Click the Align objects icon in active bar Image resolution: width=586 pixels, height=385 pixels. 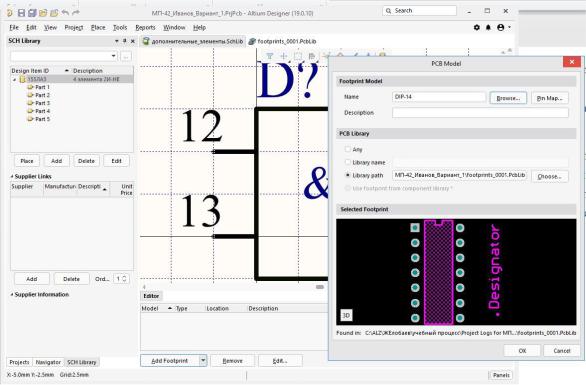[312, 56]
